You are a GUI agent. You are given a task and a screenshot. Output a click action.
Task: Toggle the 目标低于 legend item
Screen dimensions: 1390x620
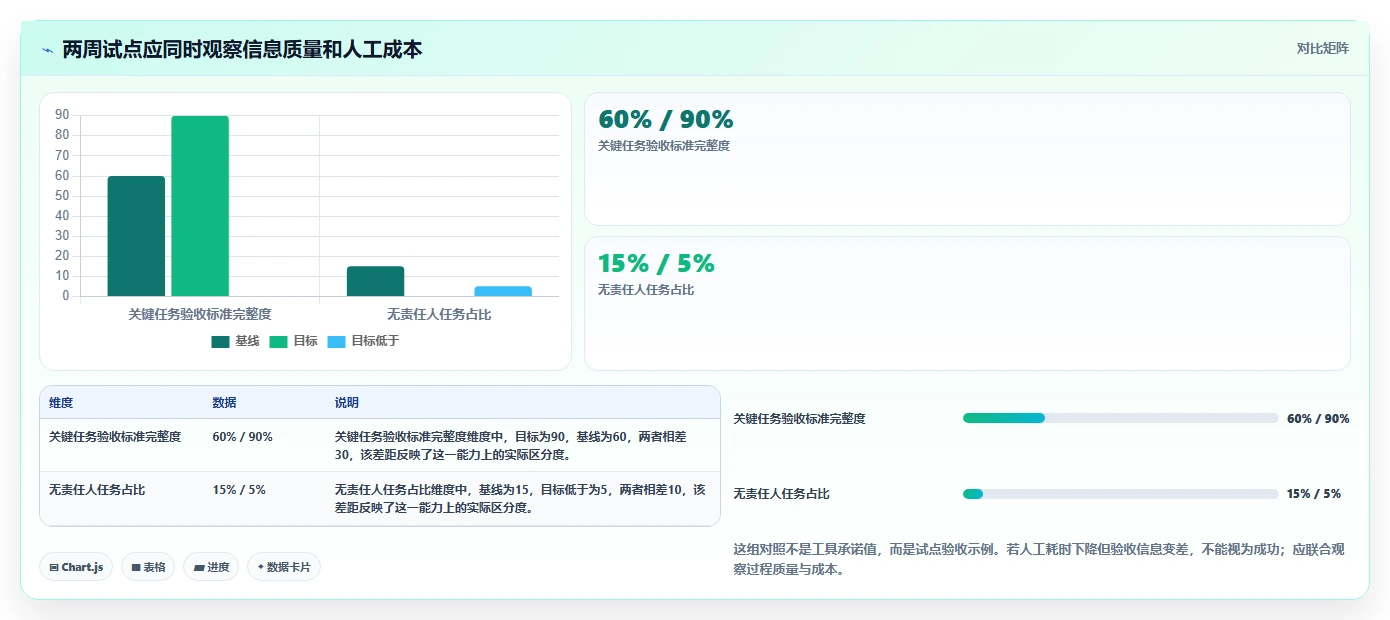[x=364, y=341]
